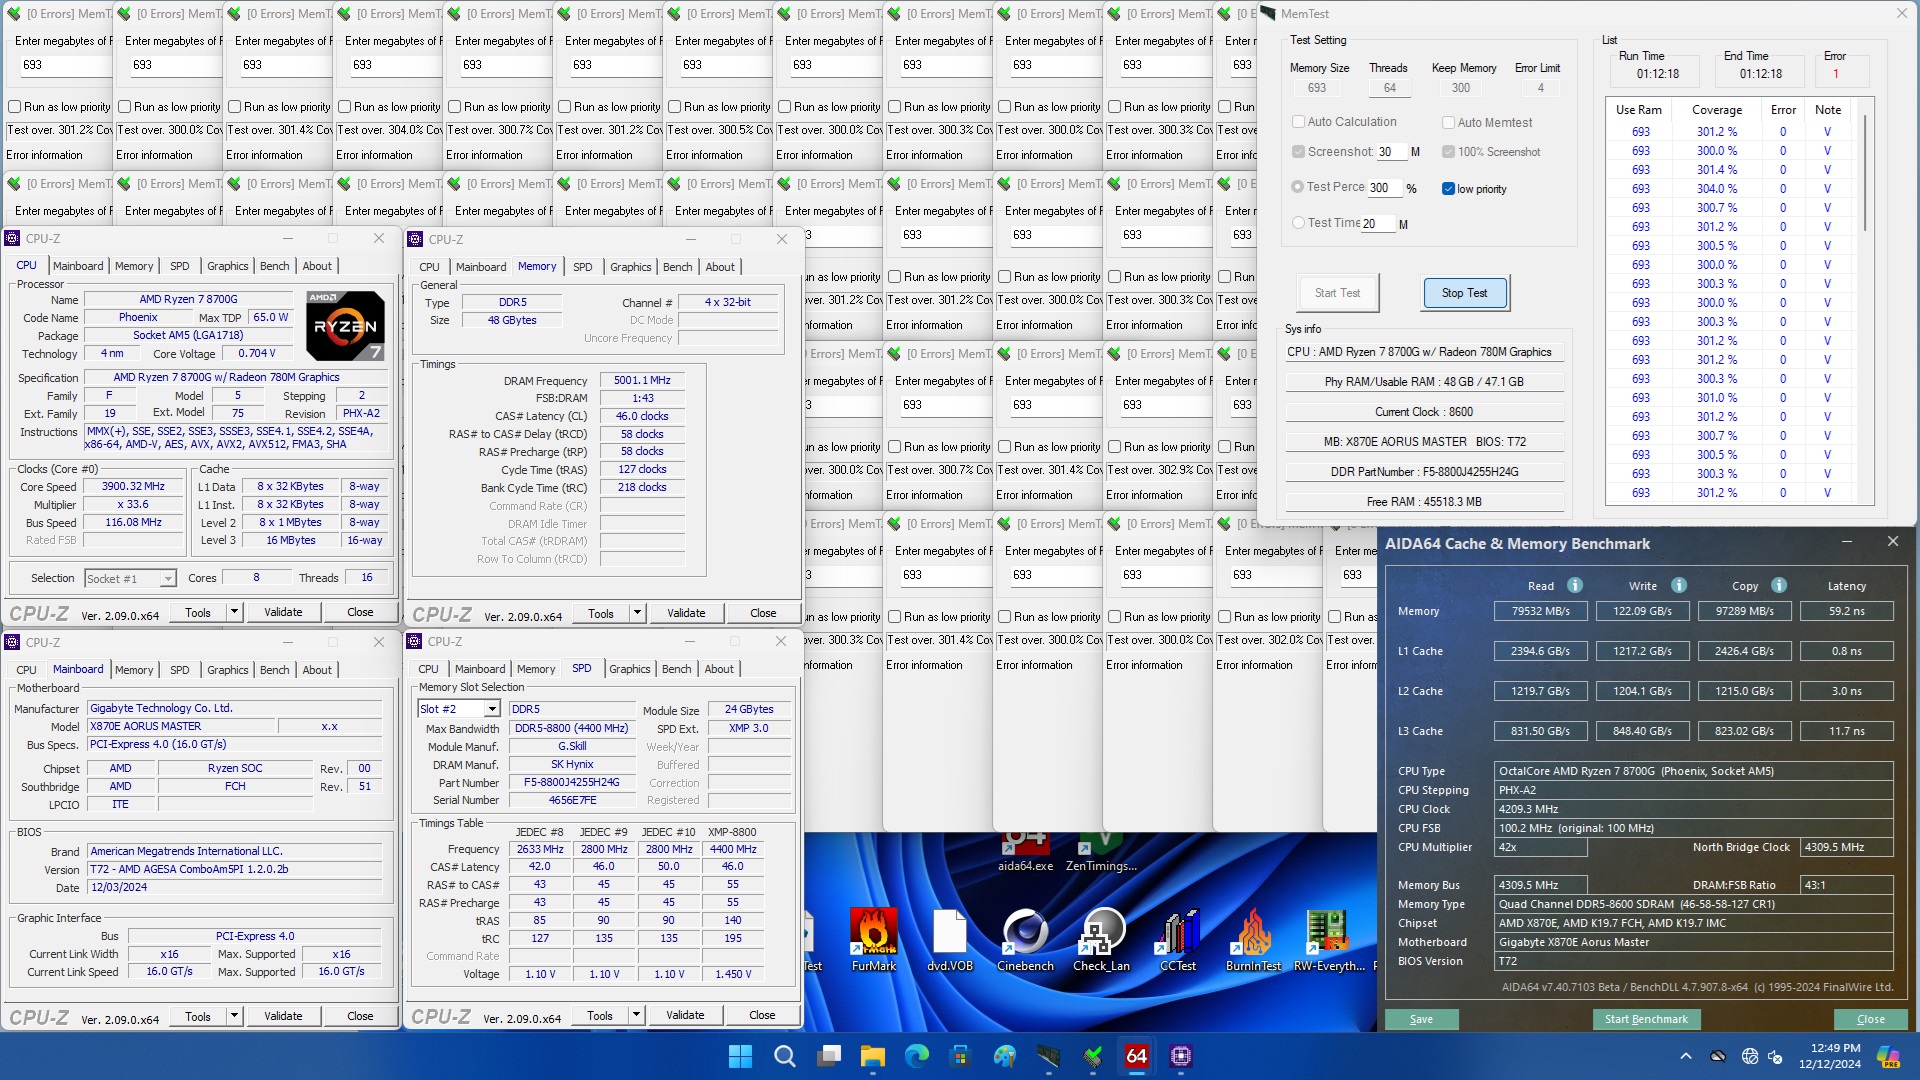Click Save in AIDA64 benchmark window
This screenshot has width=1920, height=1080.
[1422, 1019]
